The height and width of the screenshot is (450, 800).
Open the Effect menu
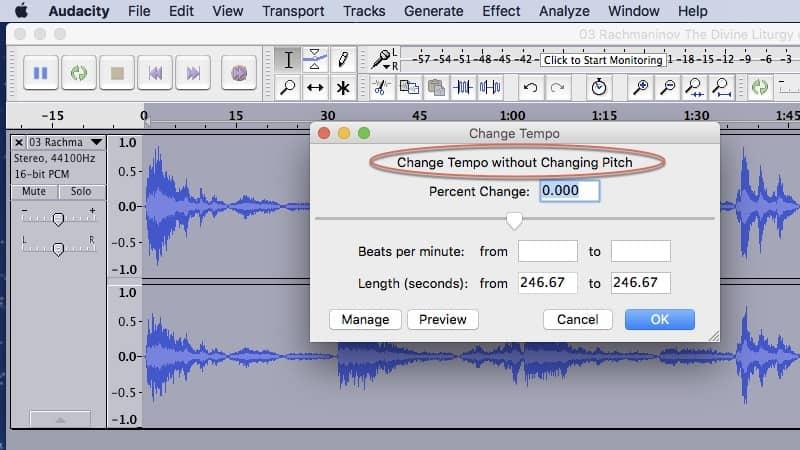click(x=501, y=11)
